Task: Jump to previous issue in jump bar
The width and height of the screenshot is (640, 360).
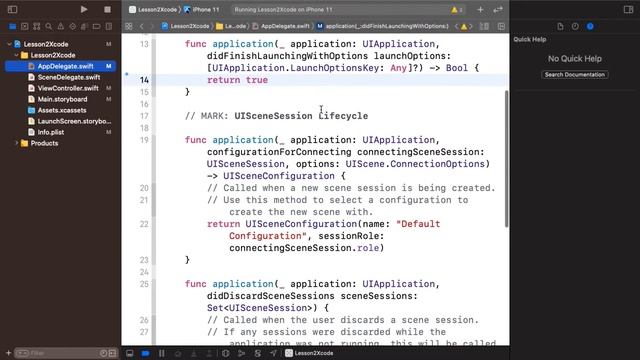Action: pos(456,27)
